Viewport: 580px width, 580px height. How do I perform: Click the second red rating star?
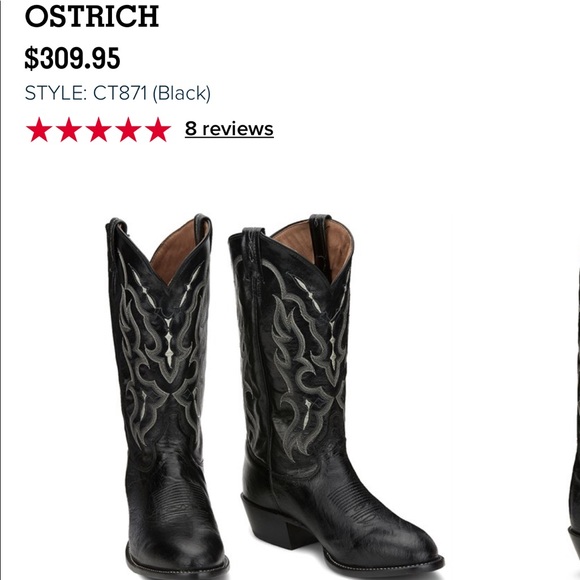click(x=69, y=129)
